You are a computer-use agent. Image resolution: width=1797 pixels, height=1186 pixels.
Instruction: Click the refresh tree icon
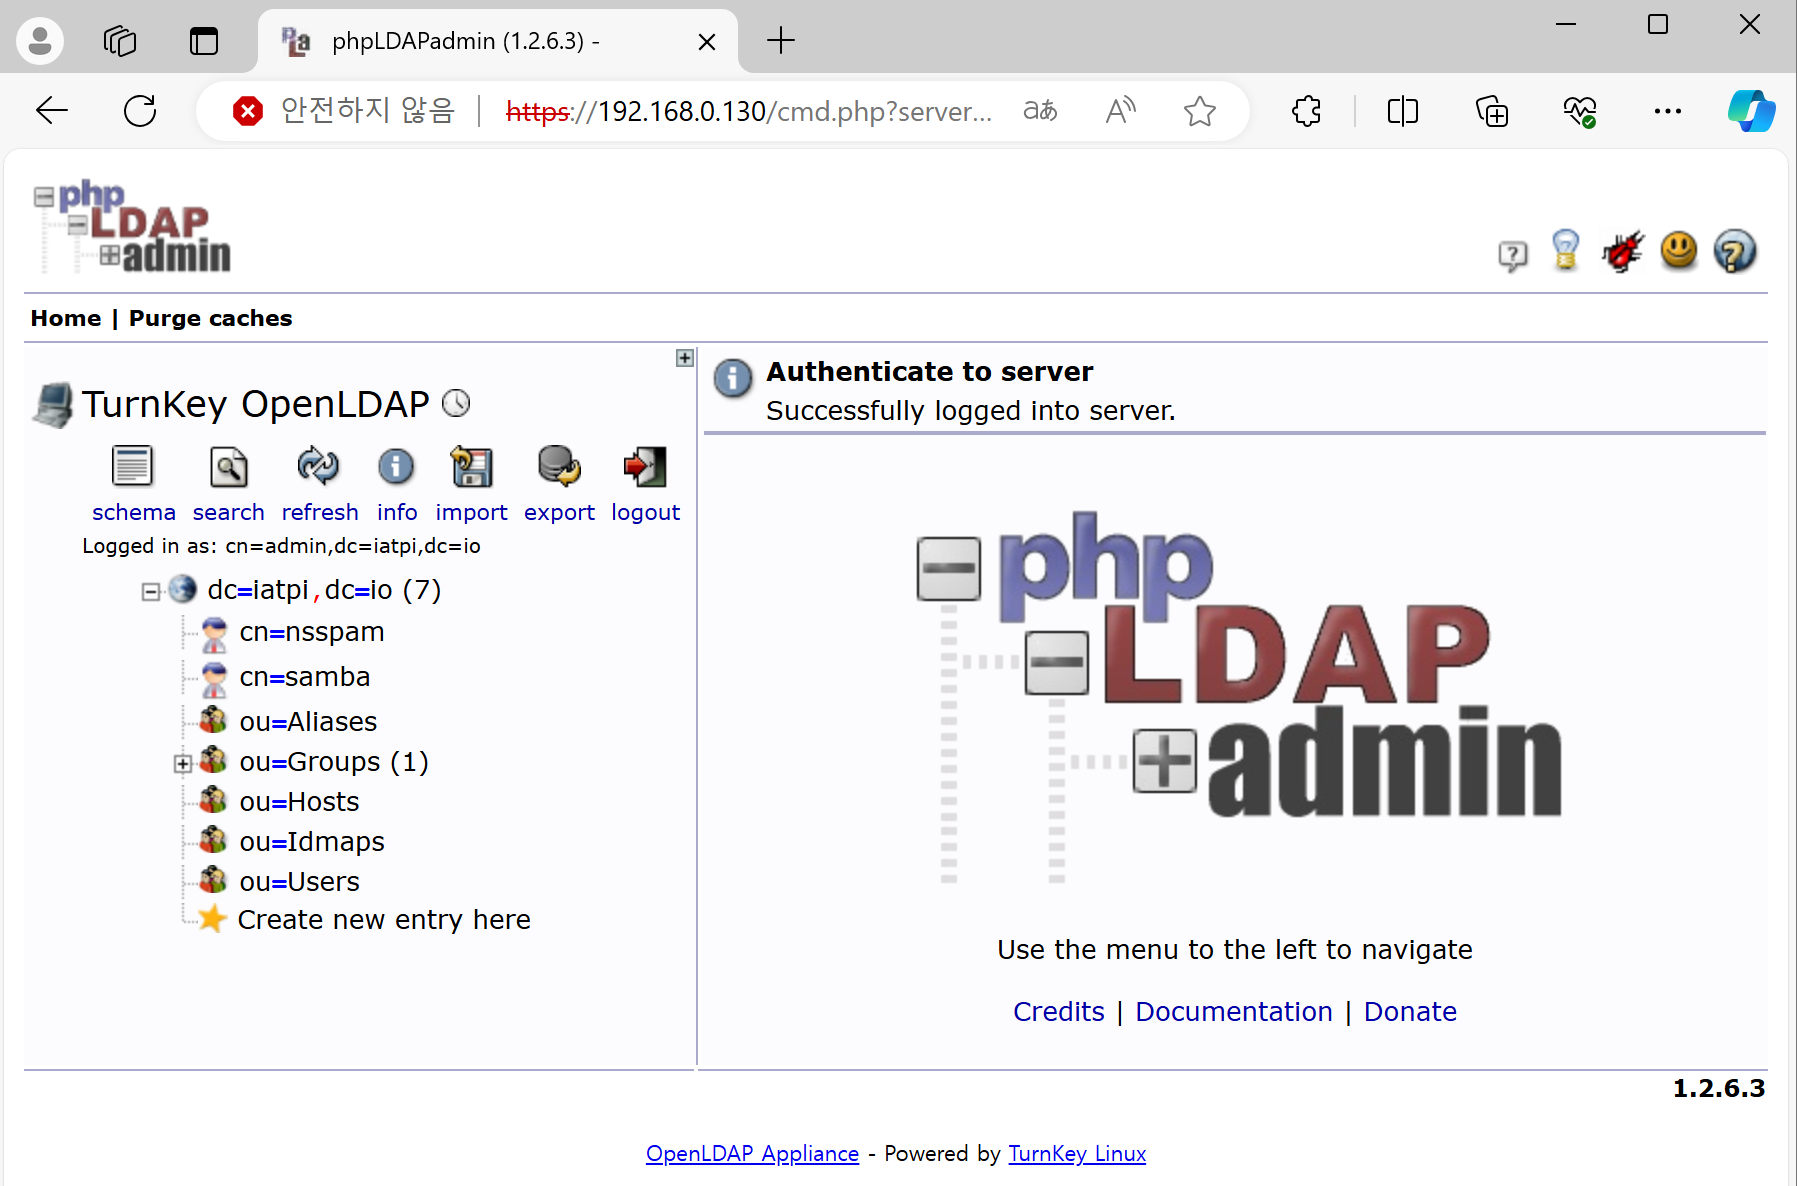tap(319, 466)
